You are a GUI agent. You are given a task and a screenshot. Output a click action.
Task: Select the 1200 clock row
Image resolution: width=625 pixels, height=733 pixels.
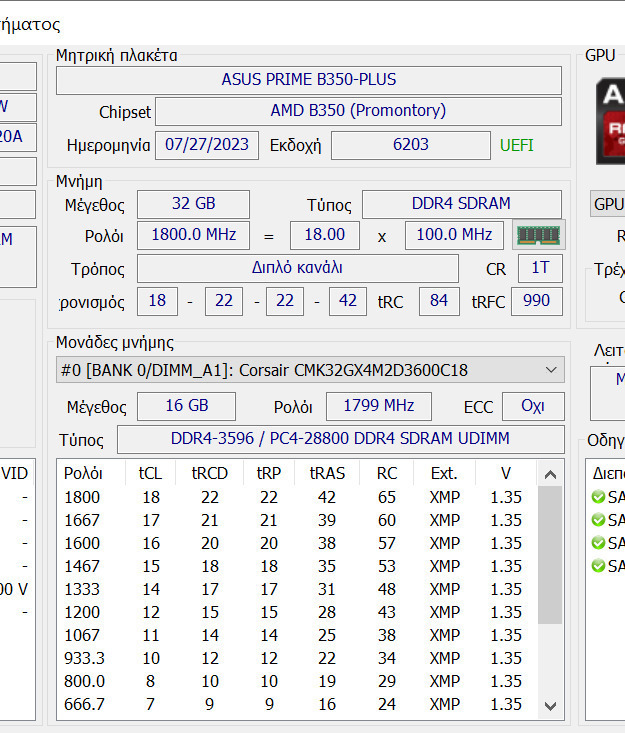[x=297, y=612]
